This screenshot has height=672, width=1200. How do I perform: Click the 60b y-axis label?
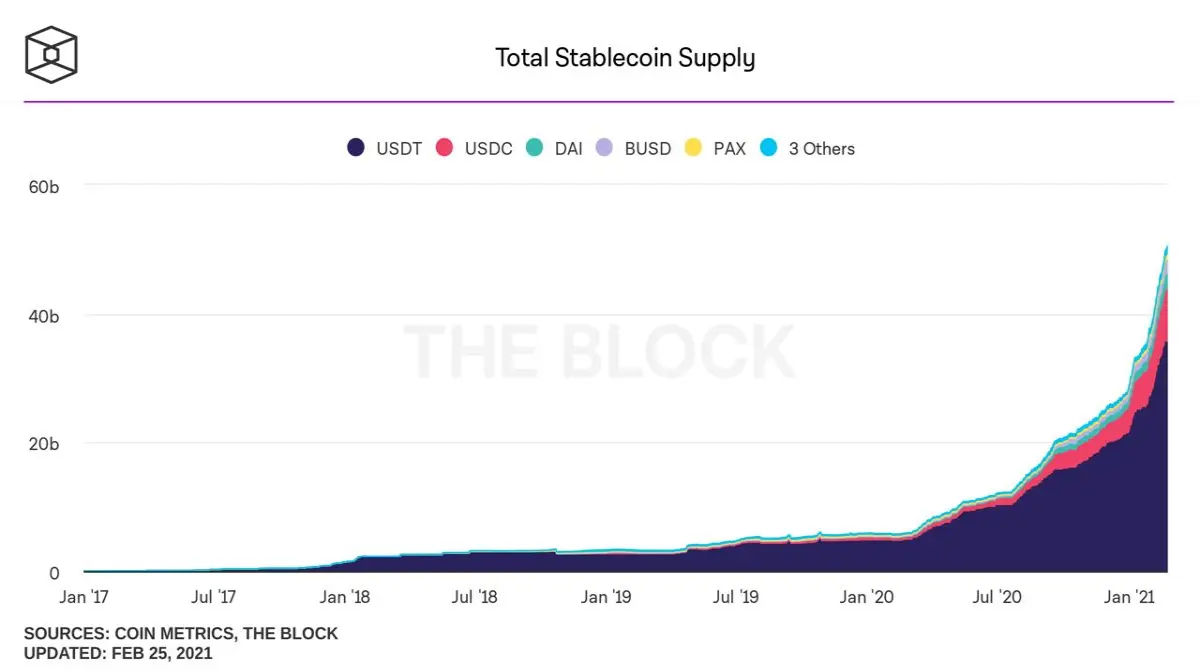(42, 186)
